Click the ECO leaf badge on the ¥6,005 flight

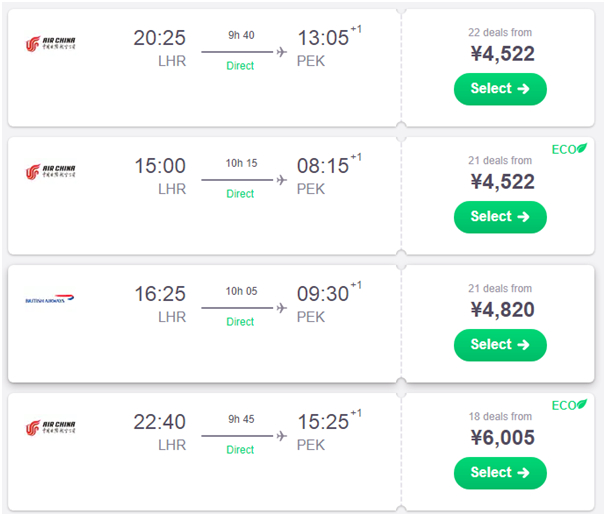pos(569,405)
